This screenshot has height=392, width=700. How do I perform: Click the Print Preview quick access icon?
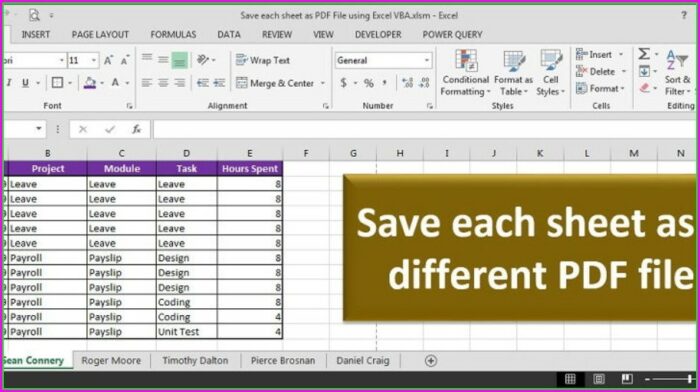[x=34, y=15]
